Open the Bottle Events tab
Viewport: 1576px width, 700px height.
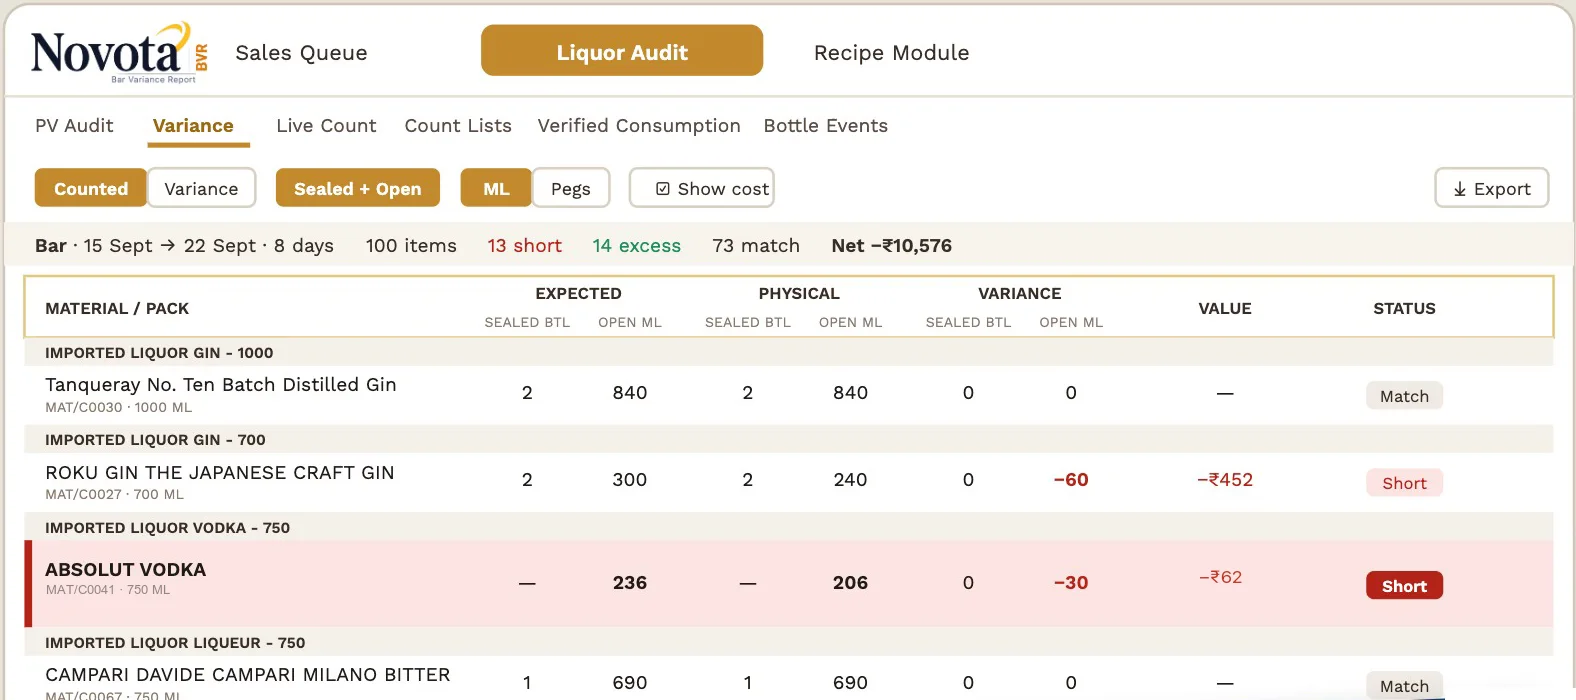point(826,126)
